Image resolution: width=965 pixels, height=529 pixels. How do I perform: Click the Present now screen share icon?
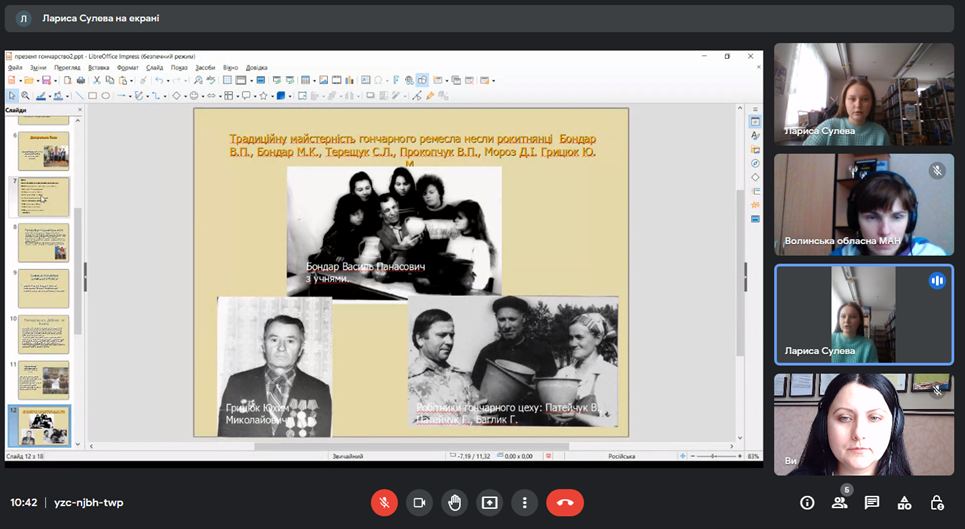(489, 502)
